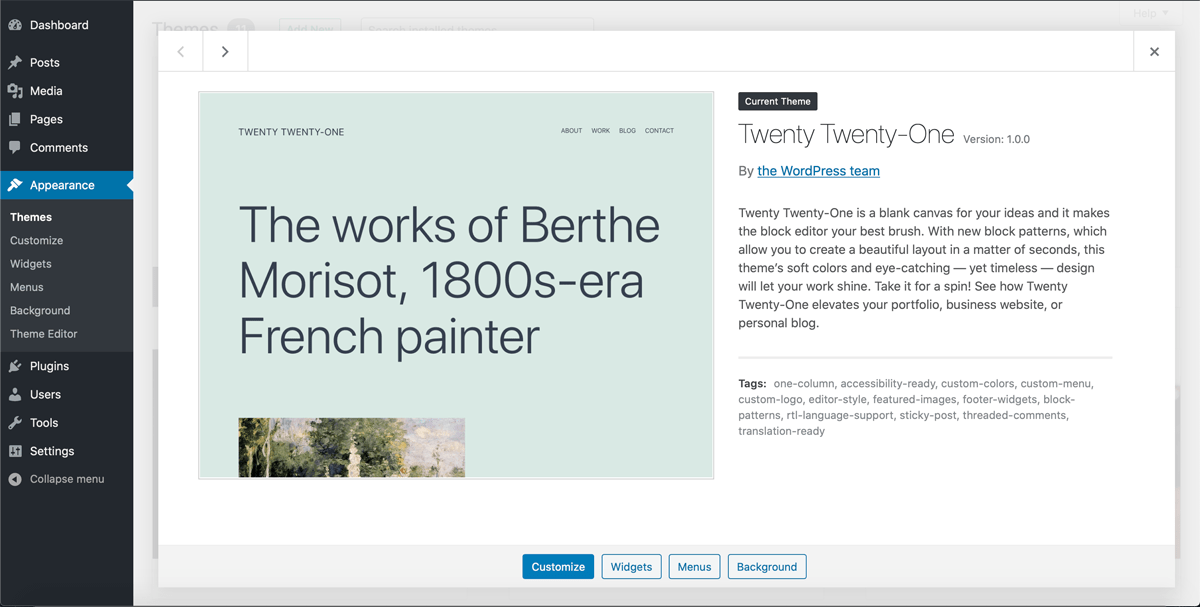Click the Posts pushpin icon
1200x607 pixels.
(15, 62)
